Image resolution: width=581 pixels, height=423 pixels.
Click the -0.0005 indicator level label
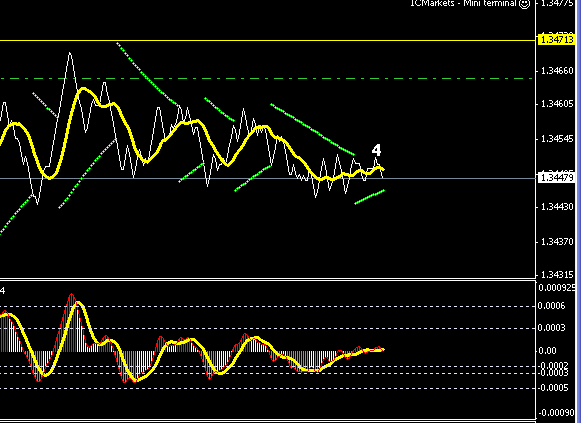tap(553, 388)
